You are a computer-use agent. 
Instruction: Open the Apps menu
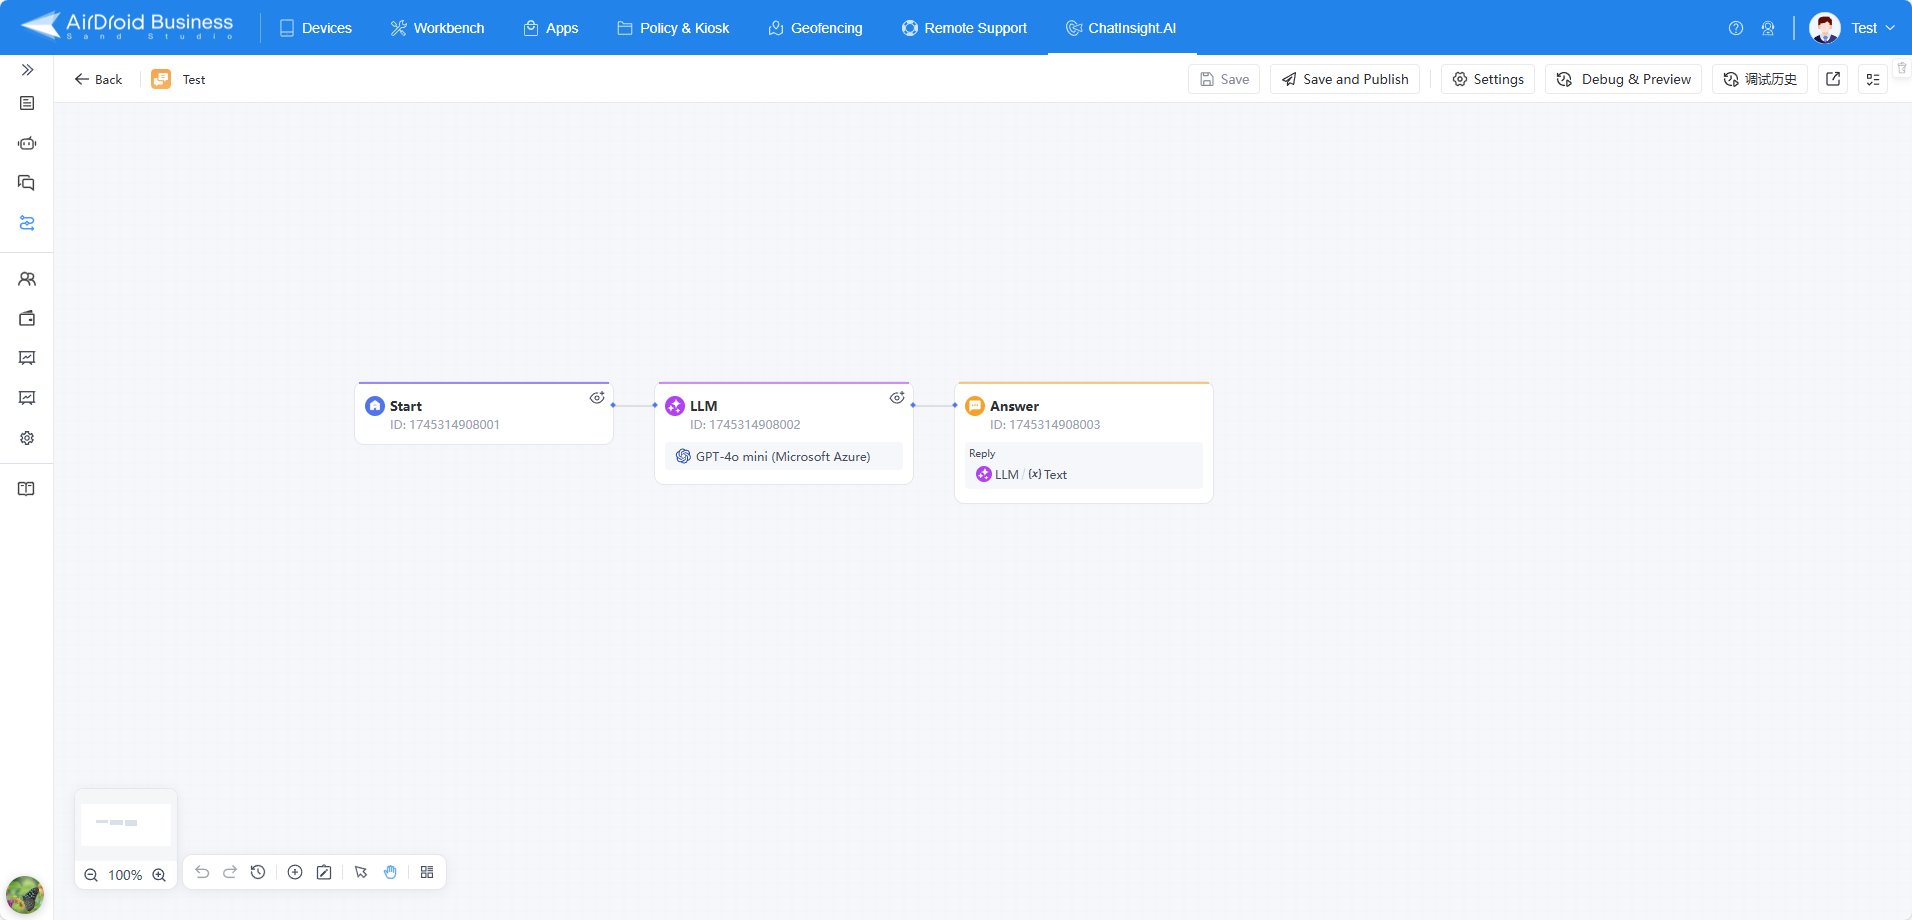pyautogui.click(x=551, y=28)
